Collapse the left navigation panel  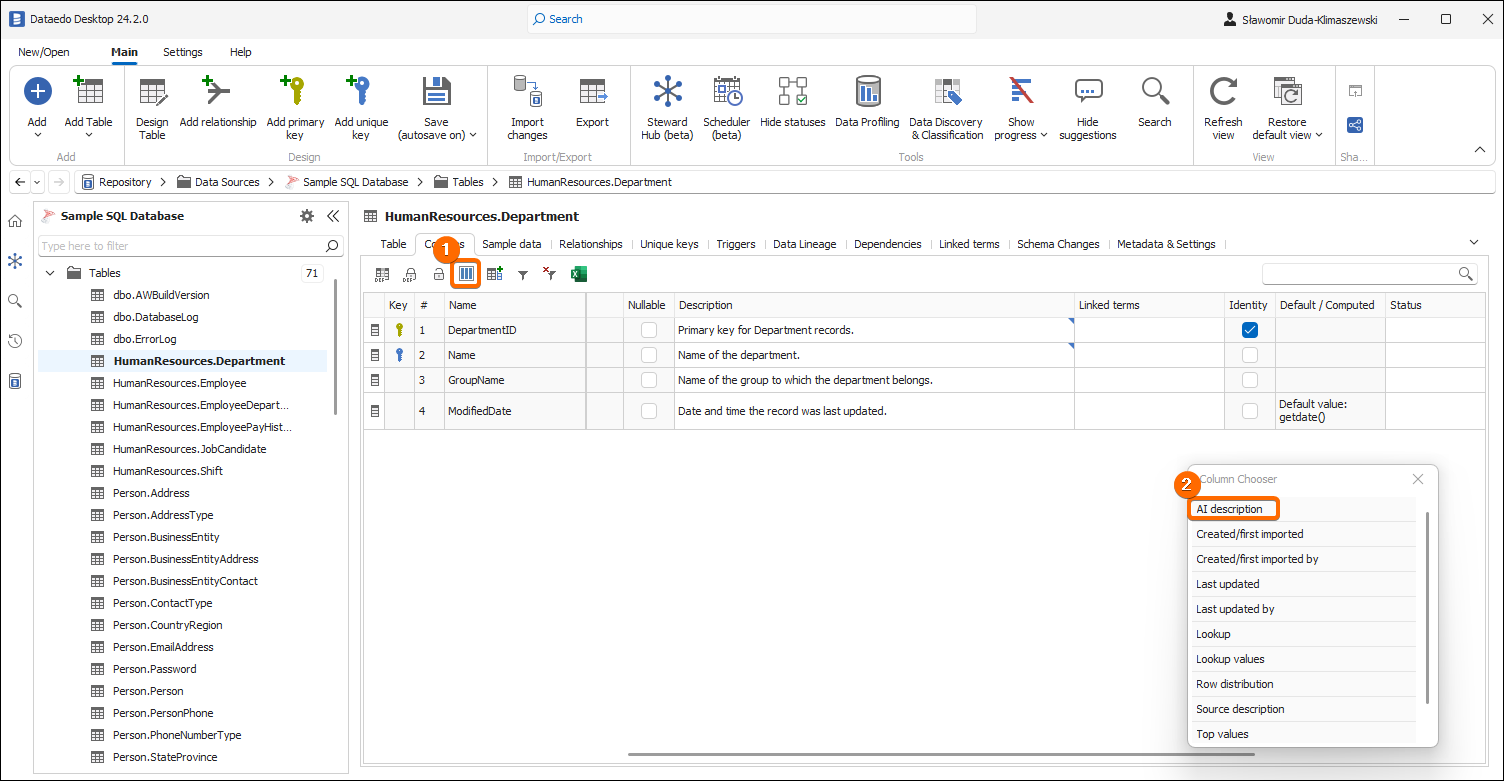(x=333, y=216)
